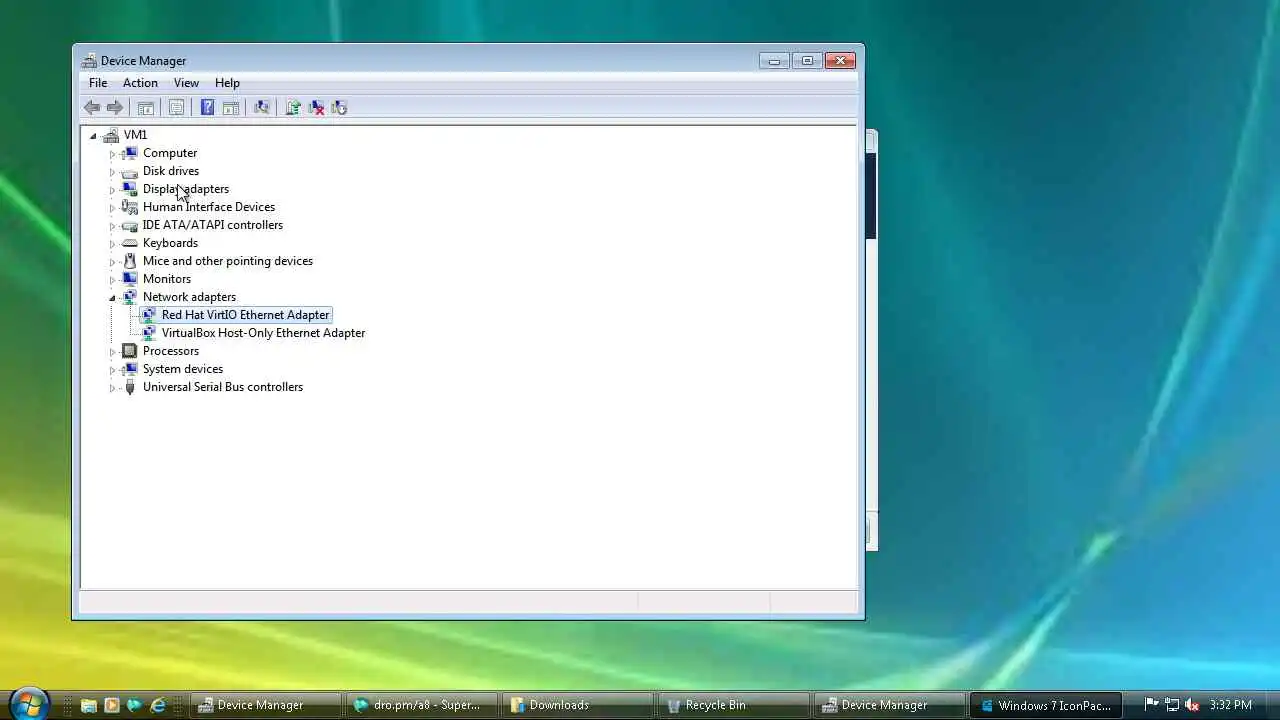Expand the Display adapters category
Screen dimensions: 1280x720
click(112, 189)
